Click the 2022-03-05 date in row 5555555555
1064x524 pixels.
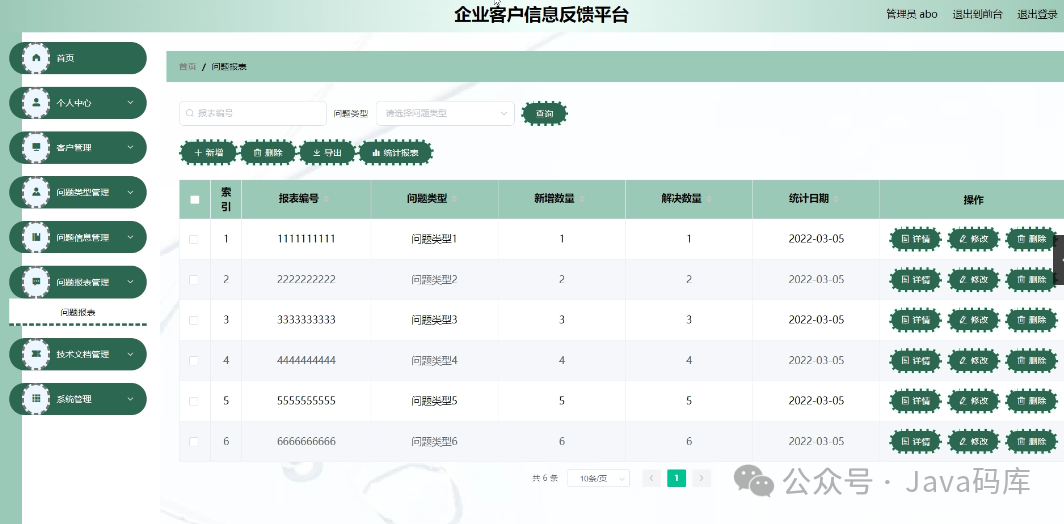[x=816, y=401]
